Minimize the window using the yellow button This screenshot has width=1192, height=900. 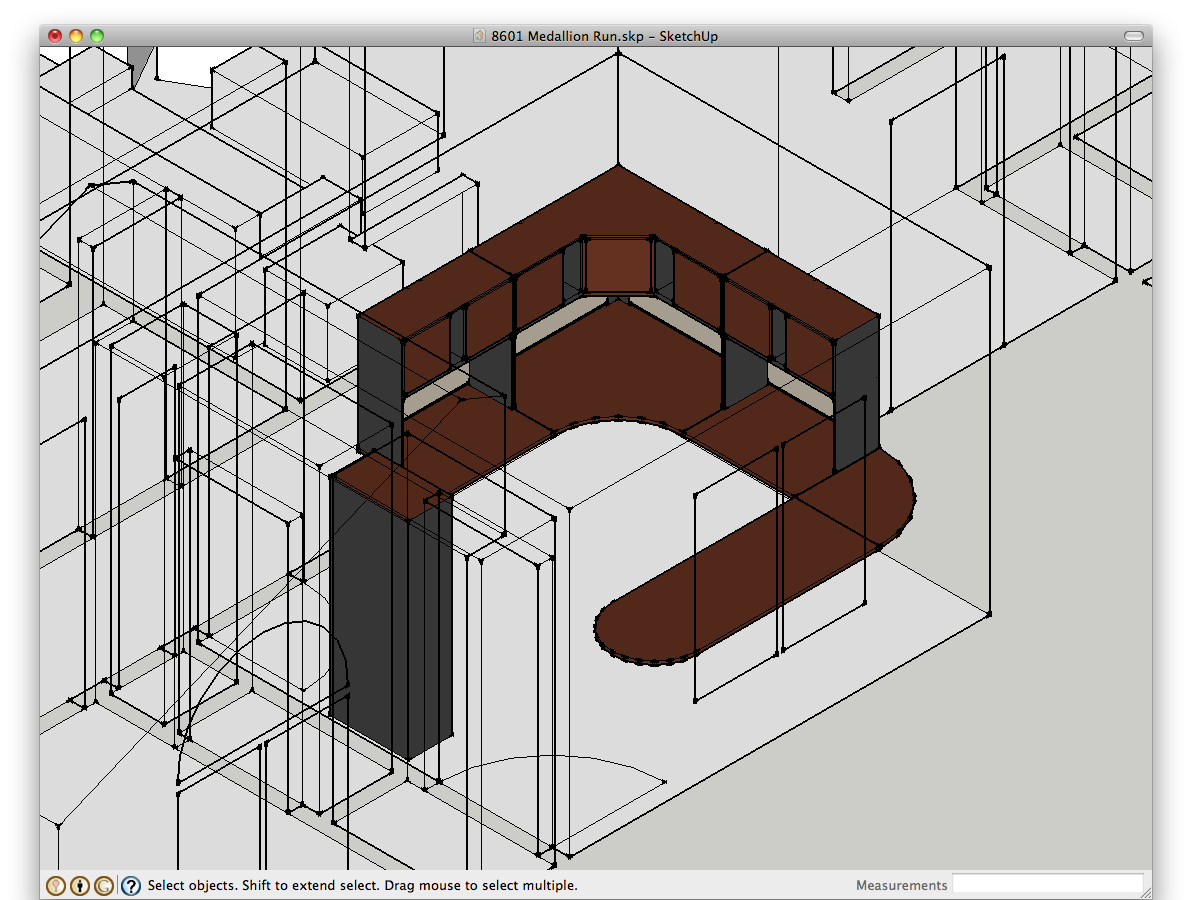(x=76, y=36)
